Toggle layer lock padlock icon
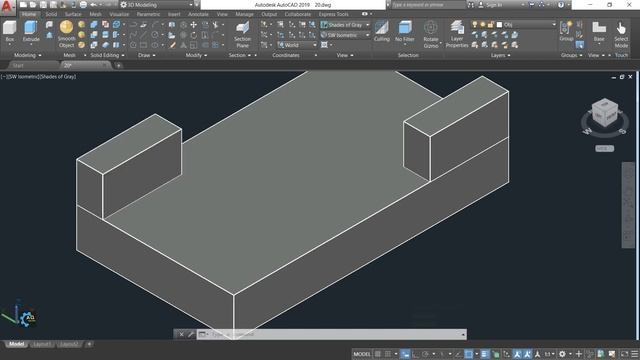This screenshot has height=360, width=640. (x=490, y=25)
